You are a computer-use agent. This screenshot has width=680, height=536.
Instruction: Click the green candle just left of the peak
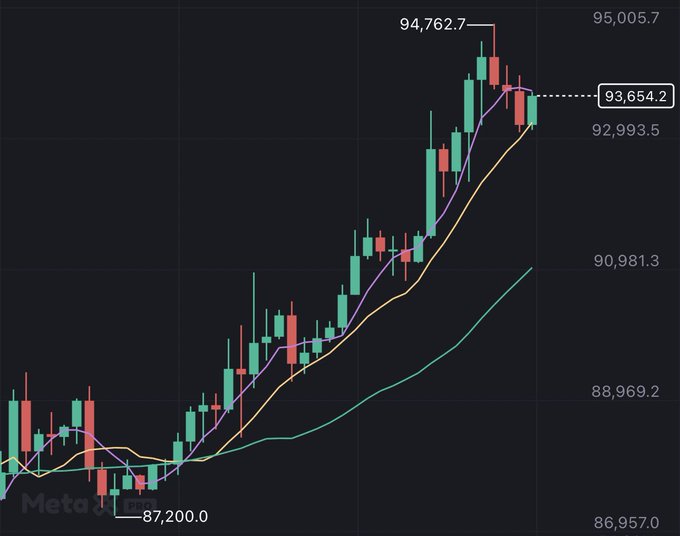481,69
